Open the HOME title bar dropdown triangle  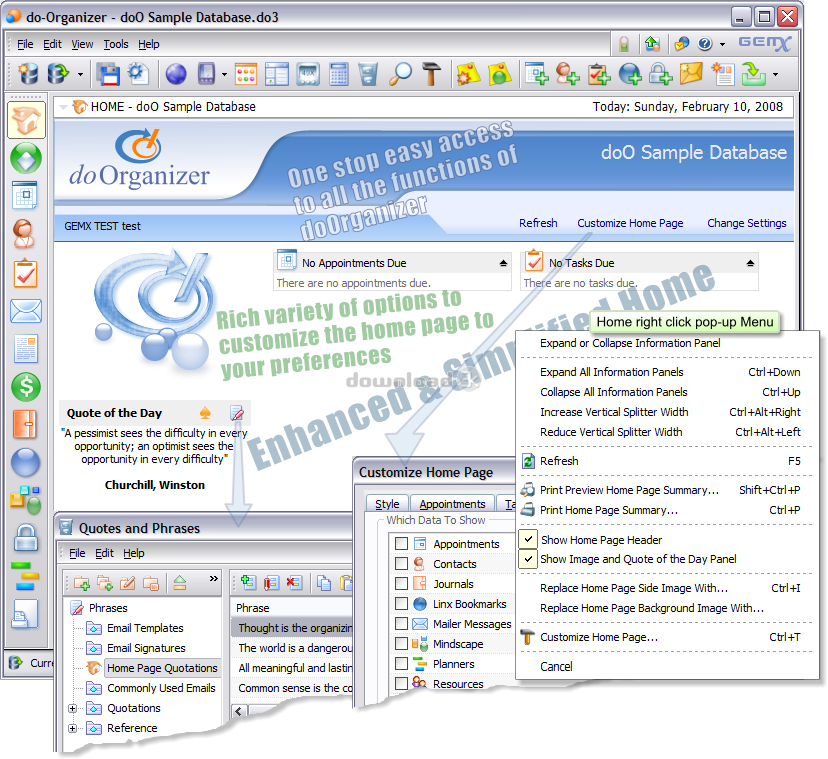63,107
